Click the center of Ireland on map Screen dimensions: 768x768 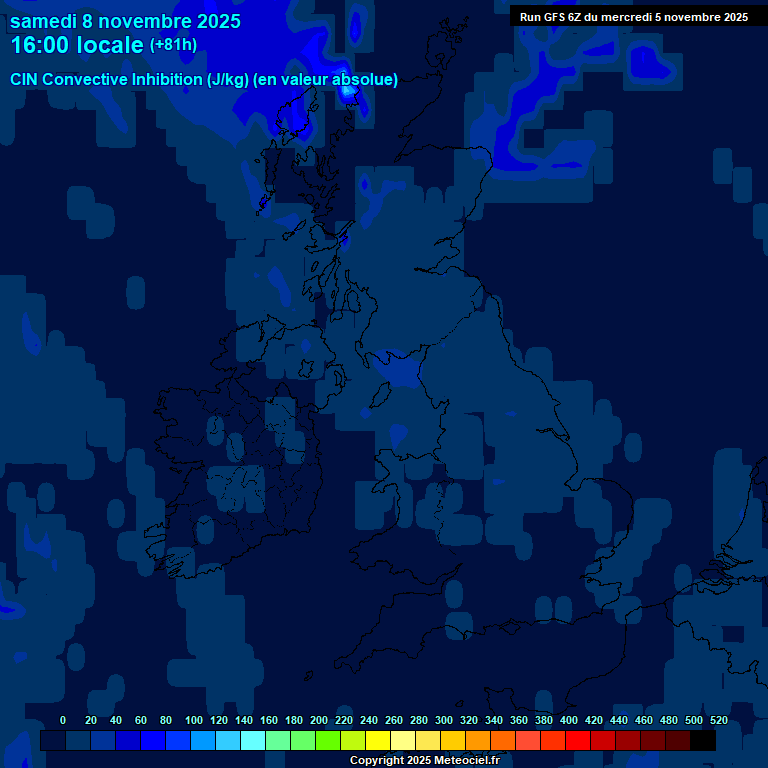pos(235,470)
